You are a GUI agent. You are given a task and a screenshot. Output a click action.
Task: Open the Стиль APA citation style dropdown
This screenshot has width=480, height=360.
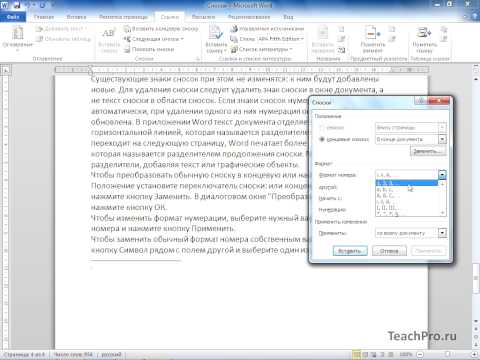[x=267, y=39]
